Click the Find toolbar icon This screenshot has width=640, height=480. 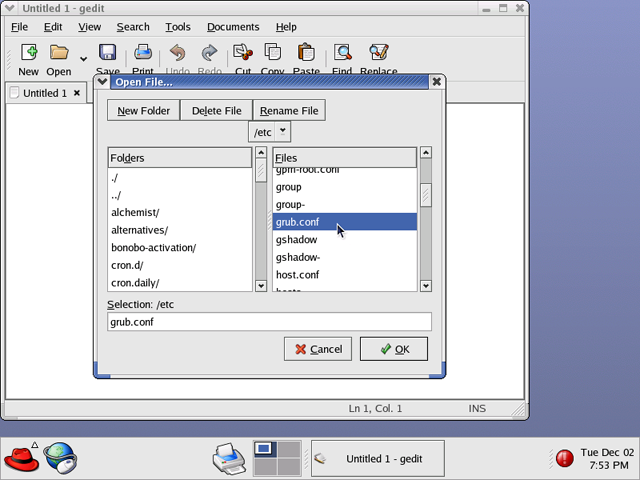coord(342,53)
